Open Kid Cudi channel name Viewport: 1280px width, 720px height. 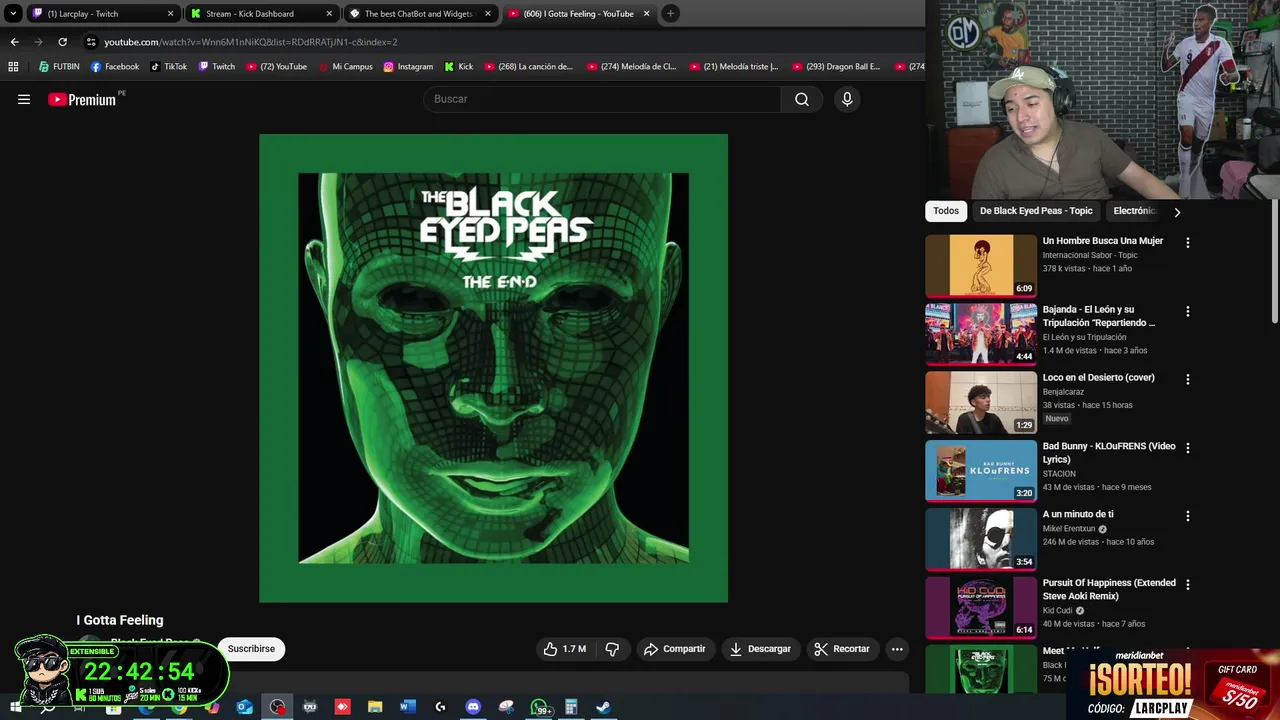1057,611
